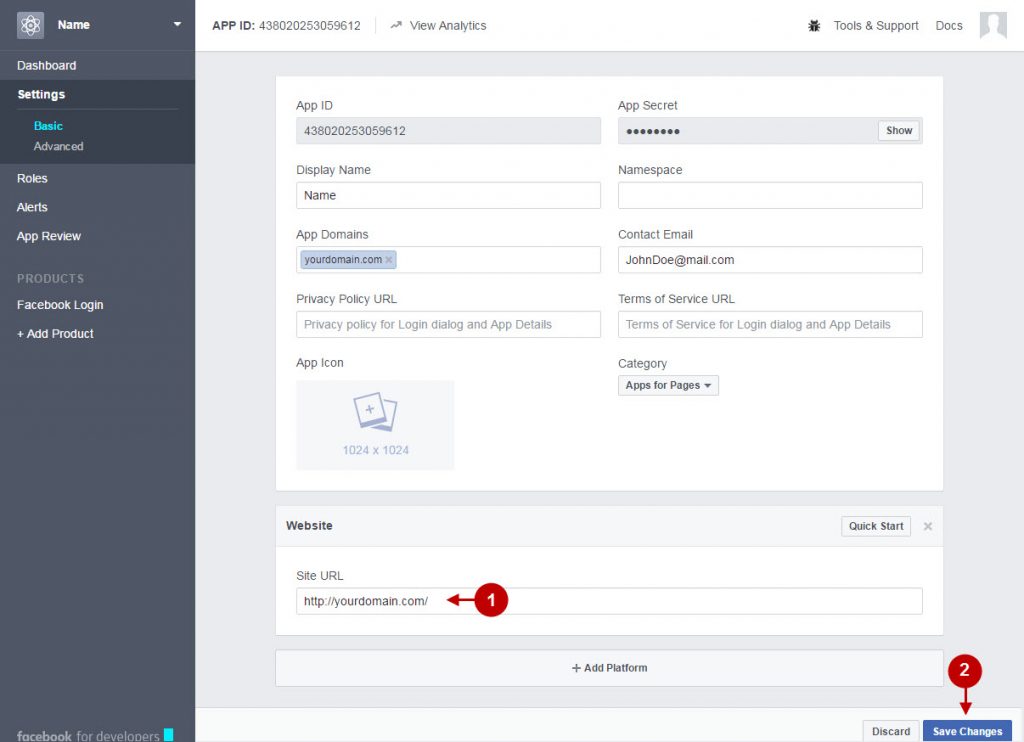Click the App ID field
The height and width of the screenshot is (742, 1024).
[x=448, y=131]
